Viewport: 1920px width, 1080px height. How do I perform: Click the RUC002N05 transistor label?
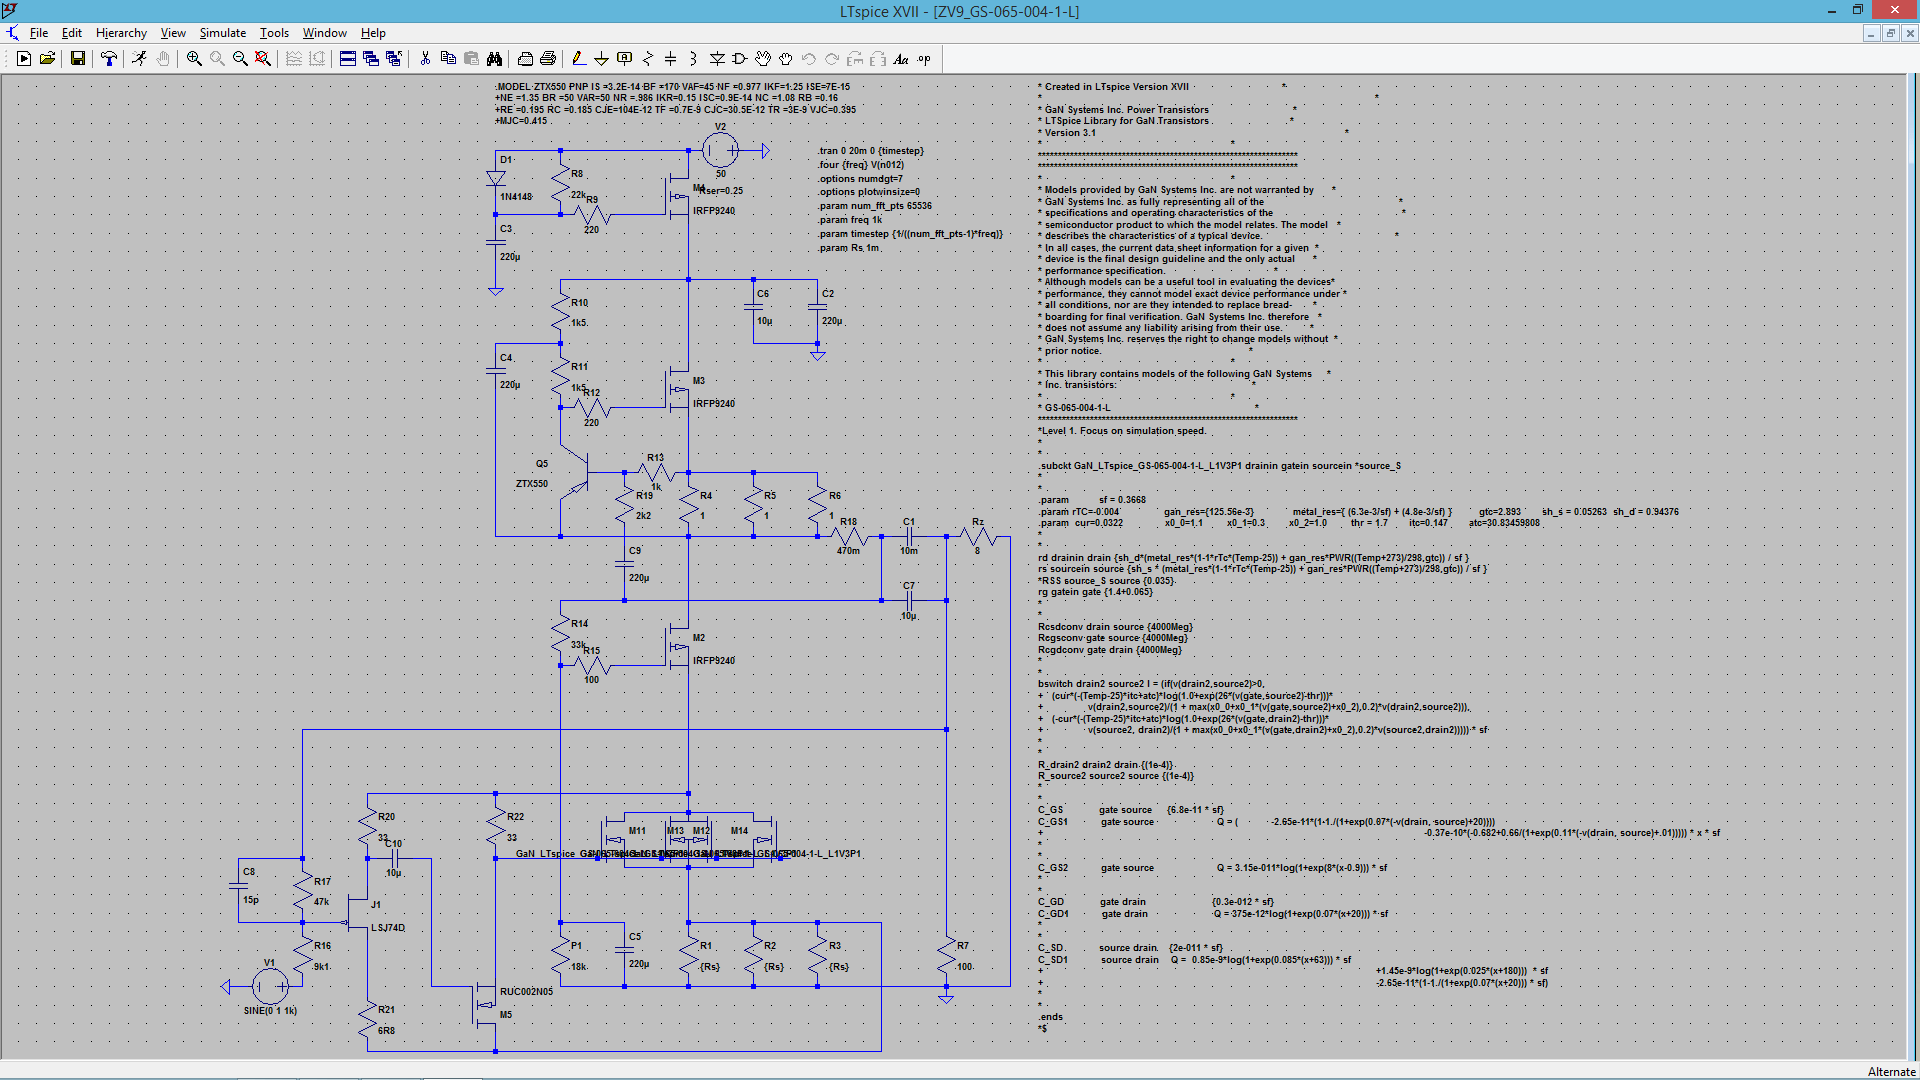527,992
